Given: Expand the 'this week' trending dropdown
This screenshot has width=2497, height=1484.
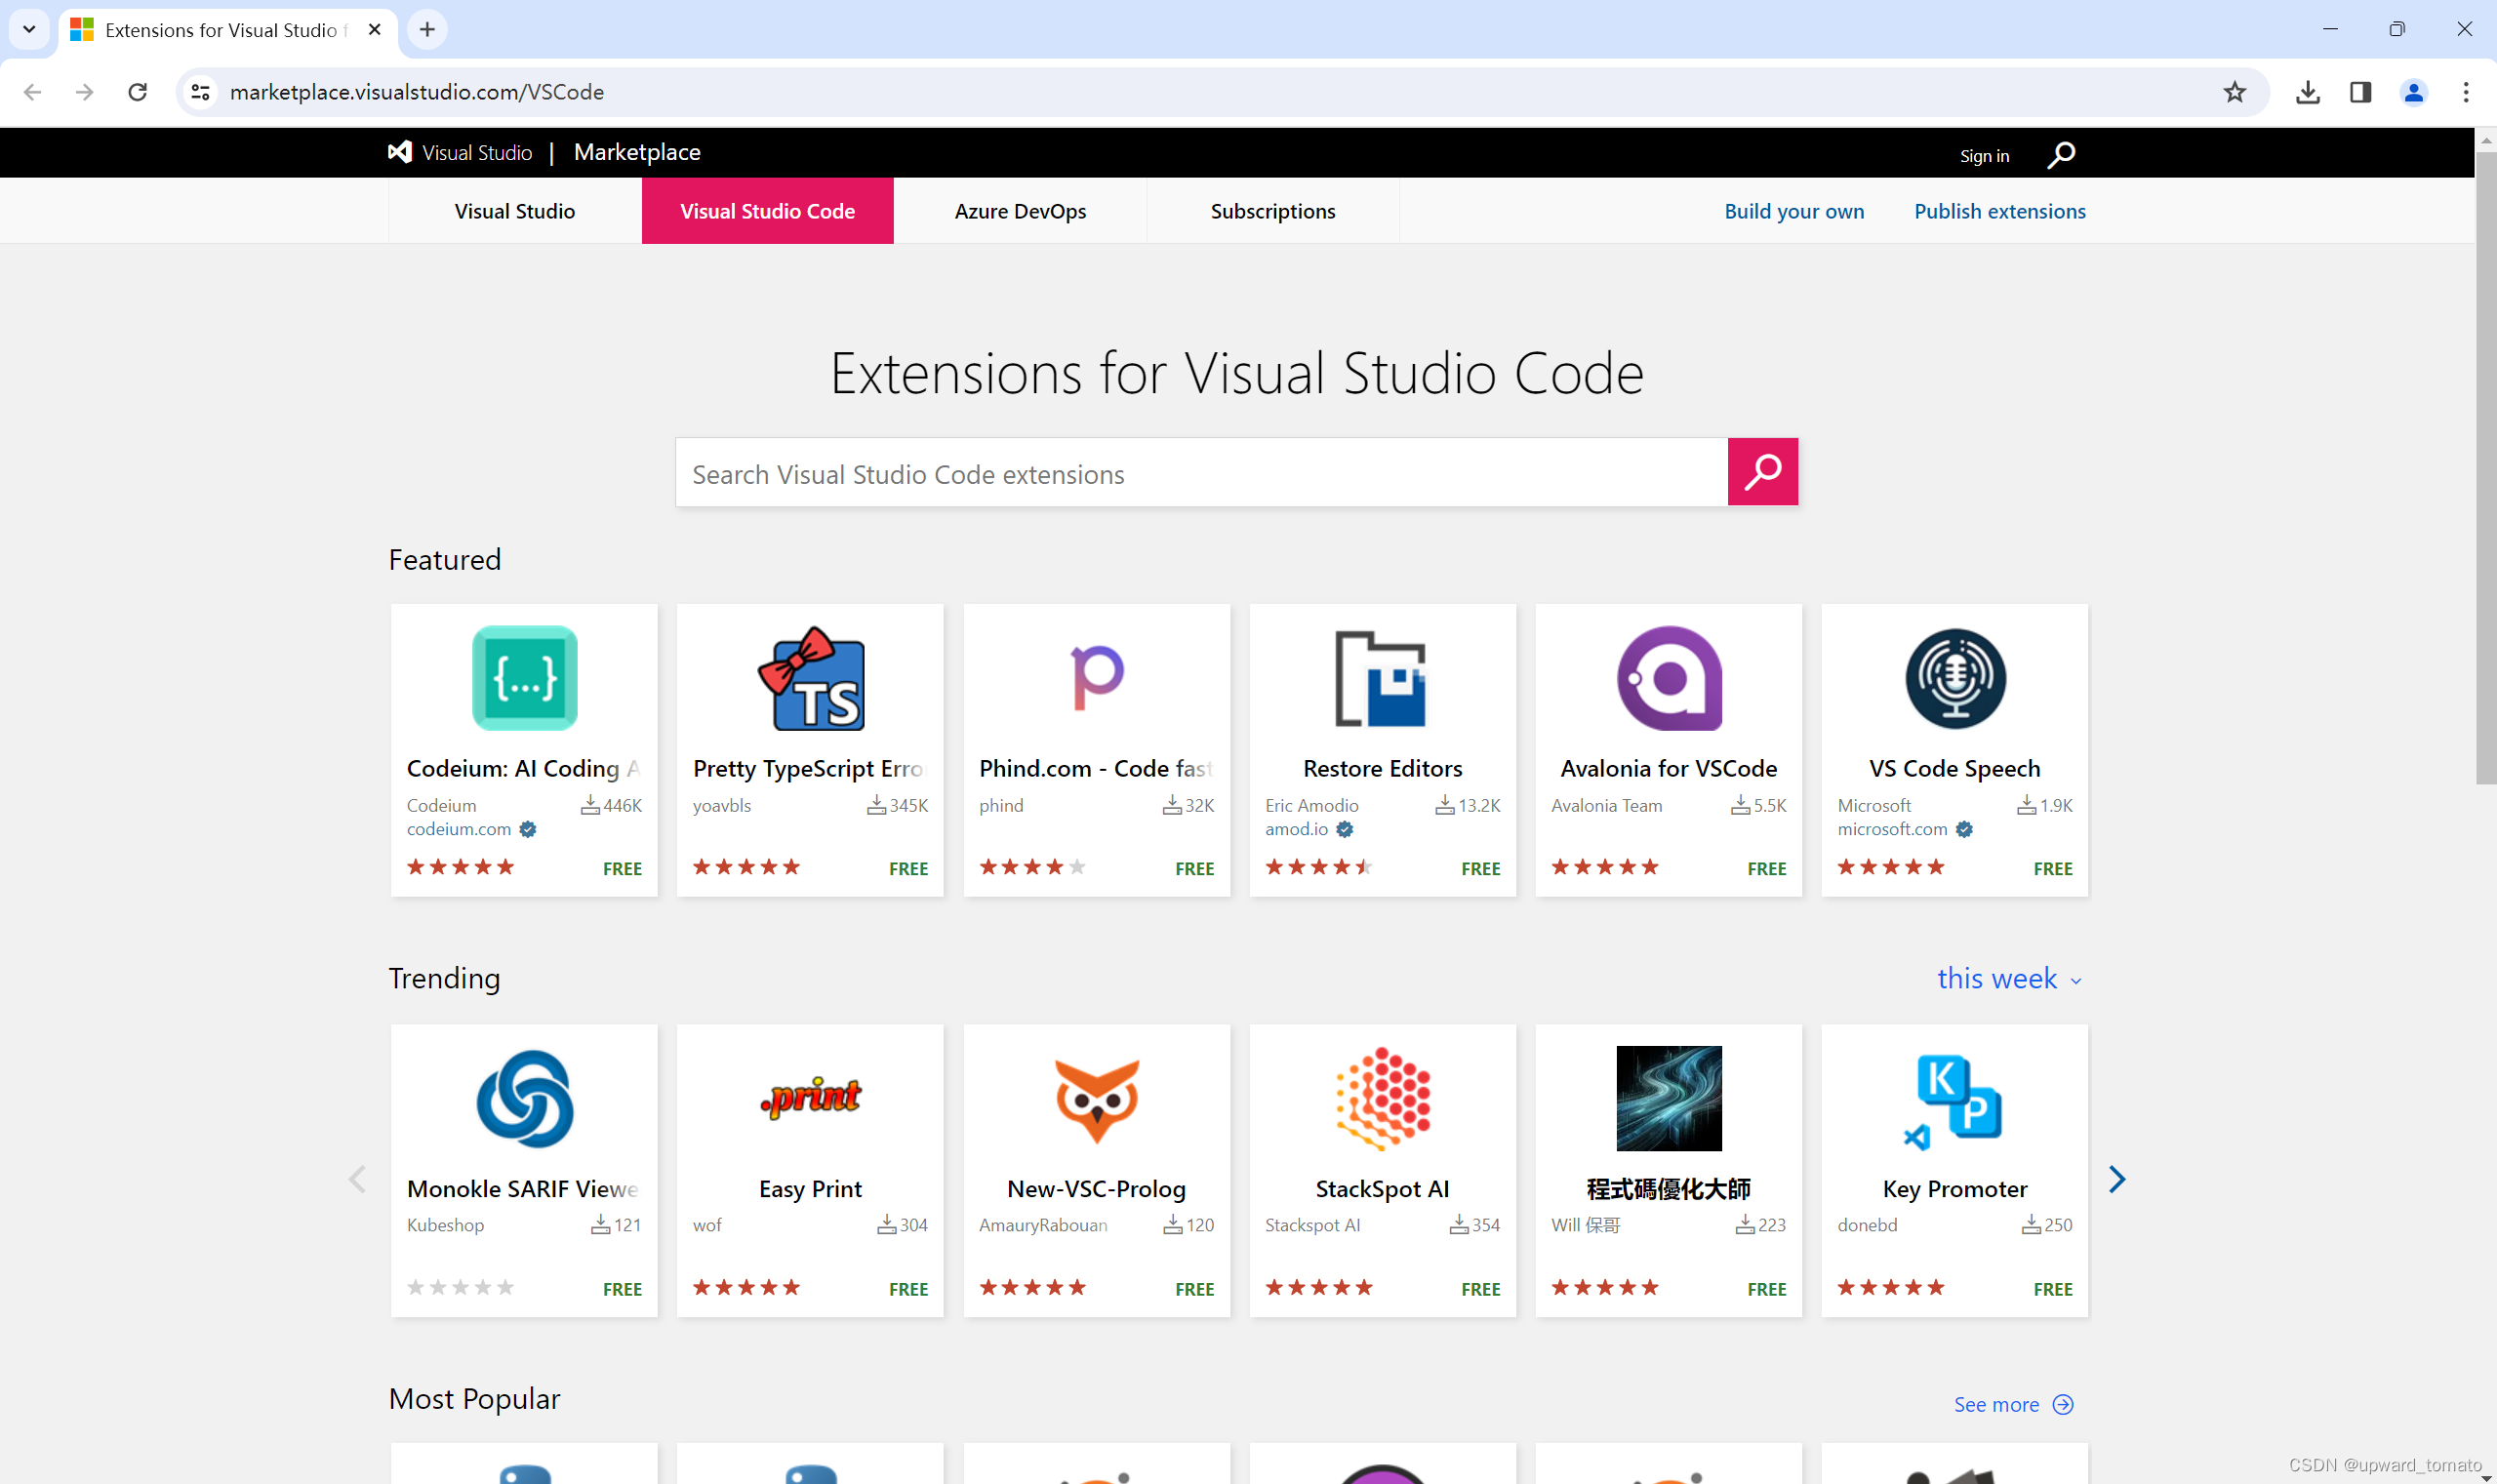Looking at the screenshot, I should pos(2008,979).
